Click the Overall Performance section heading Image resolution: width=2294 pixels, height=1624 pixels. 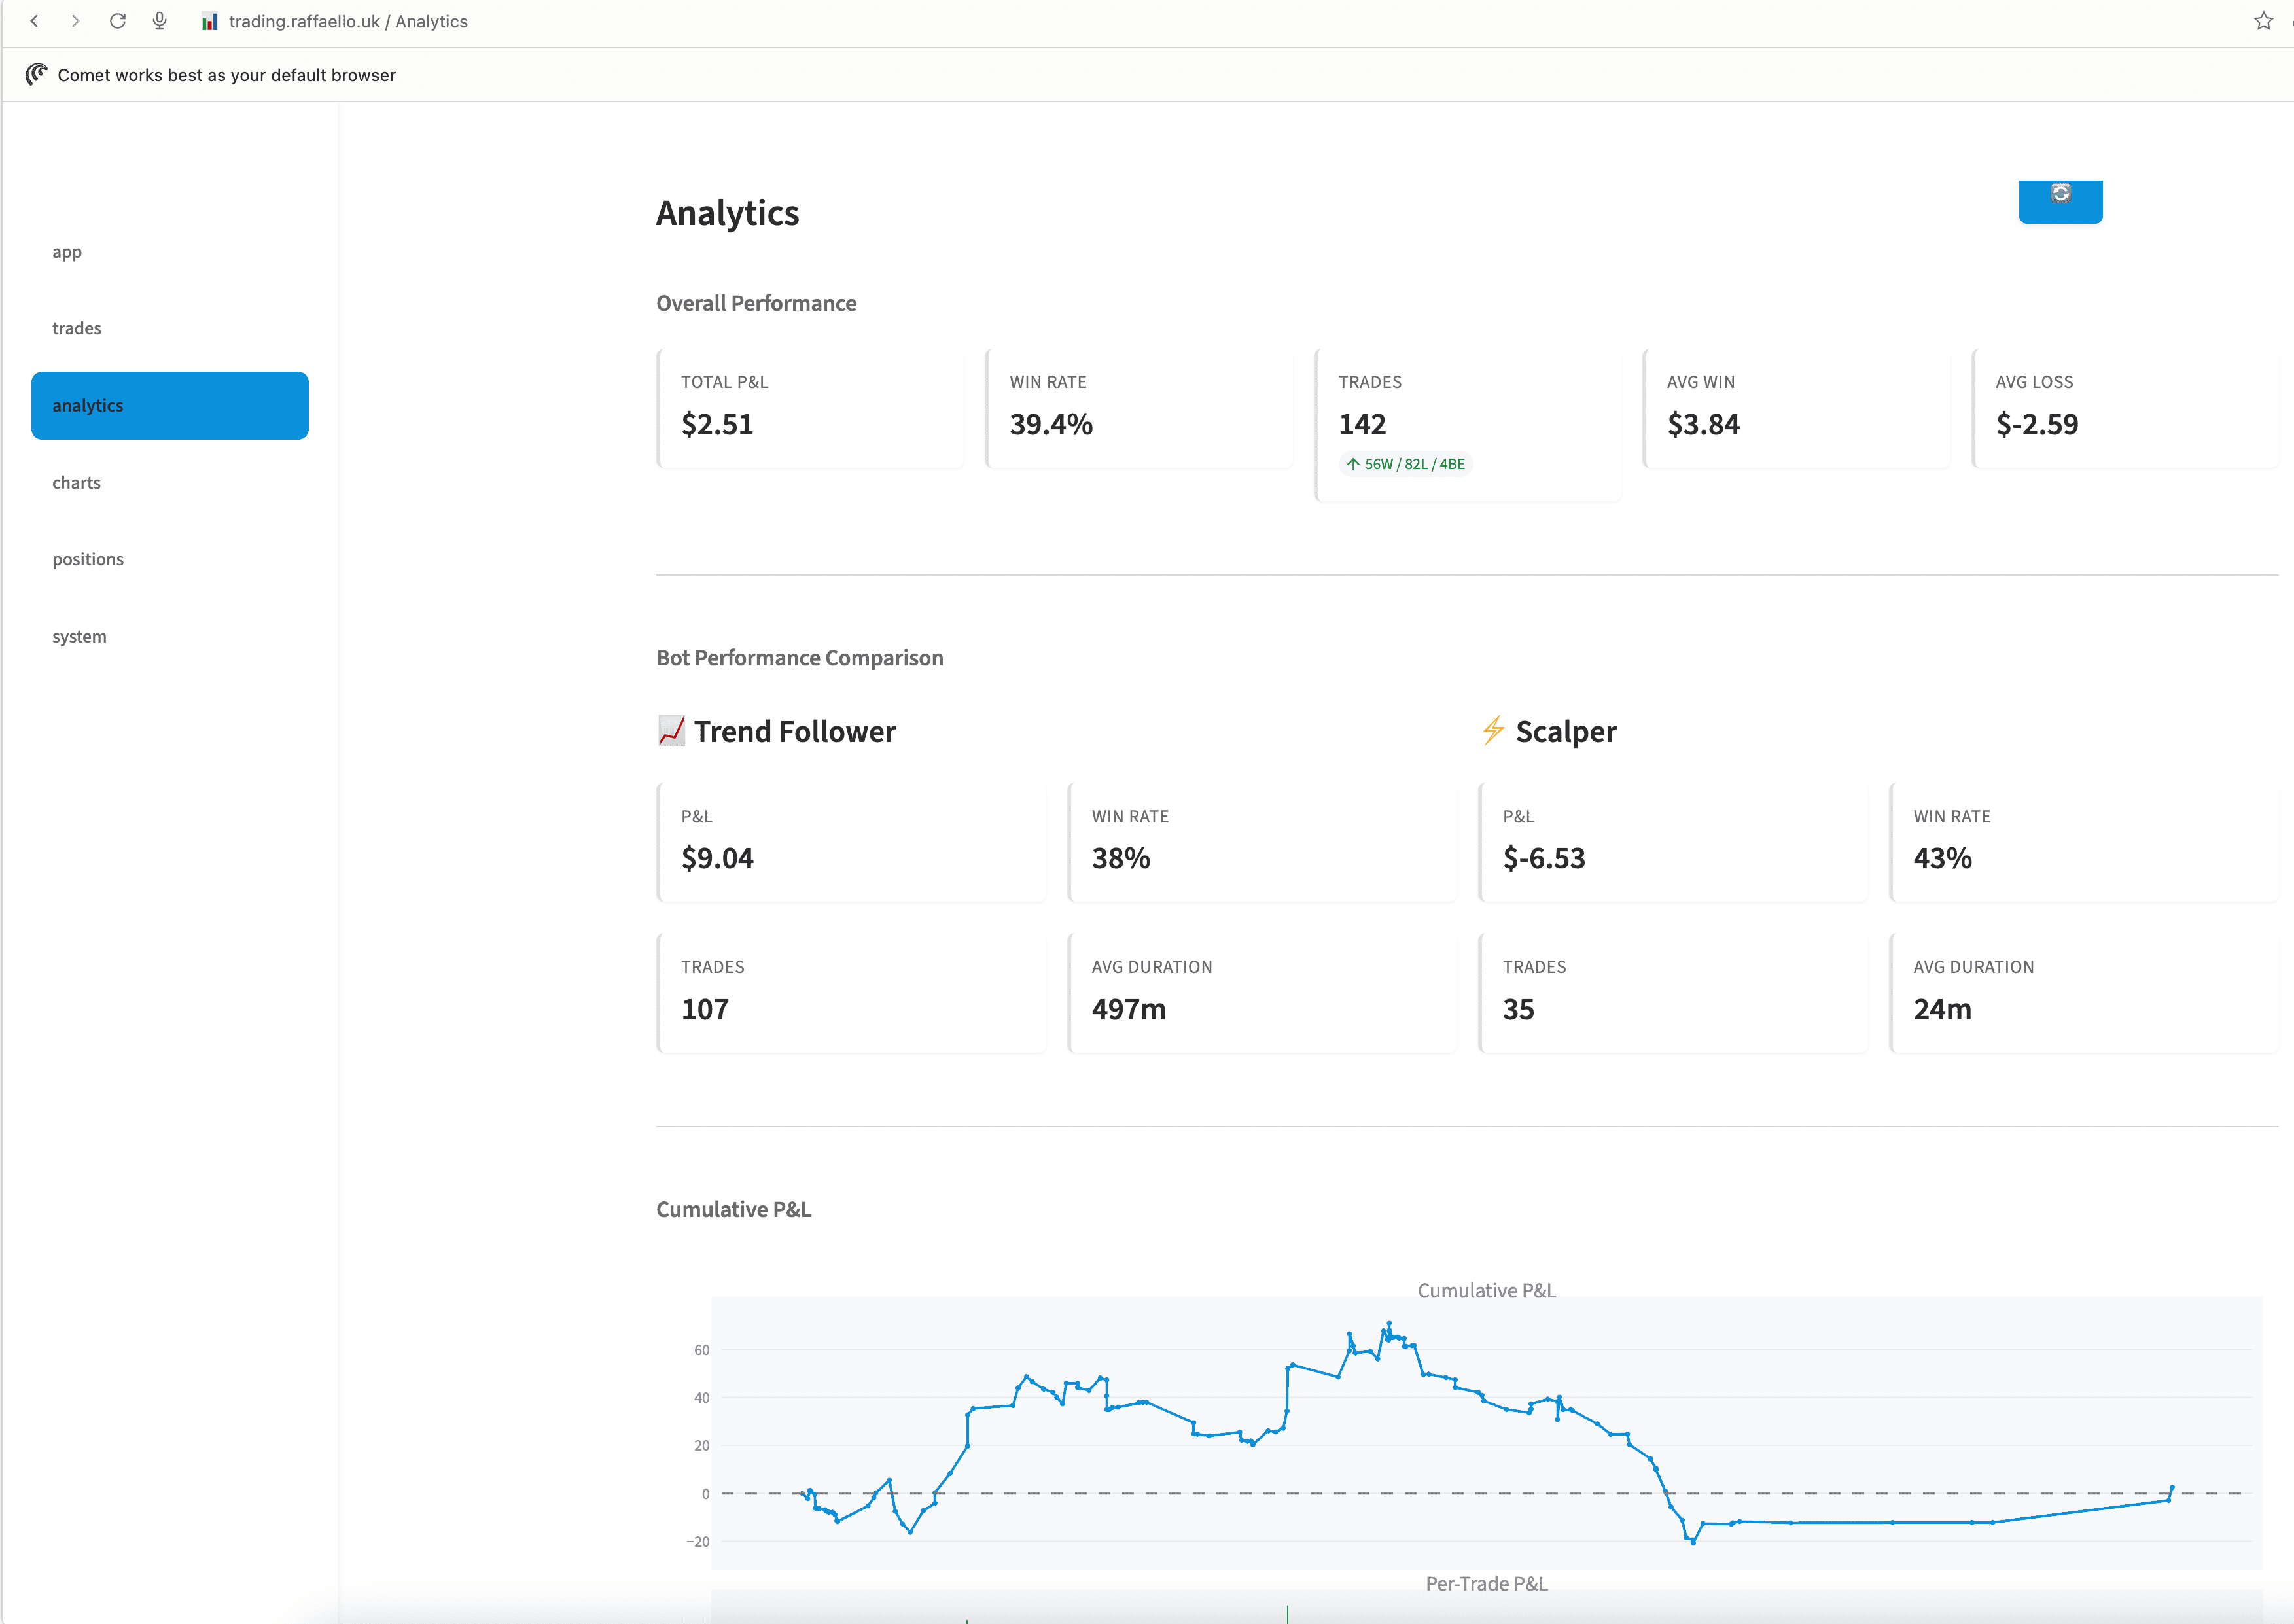[756, 303]
